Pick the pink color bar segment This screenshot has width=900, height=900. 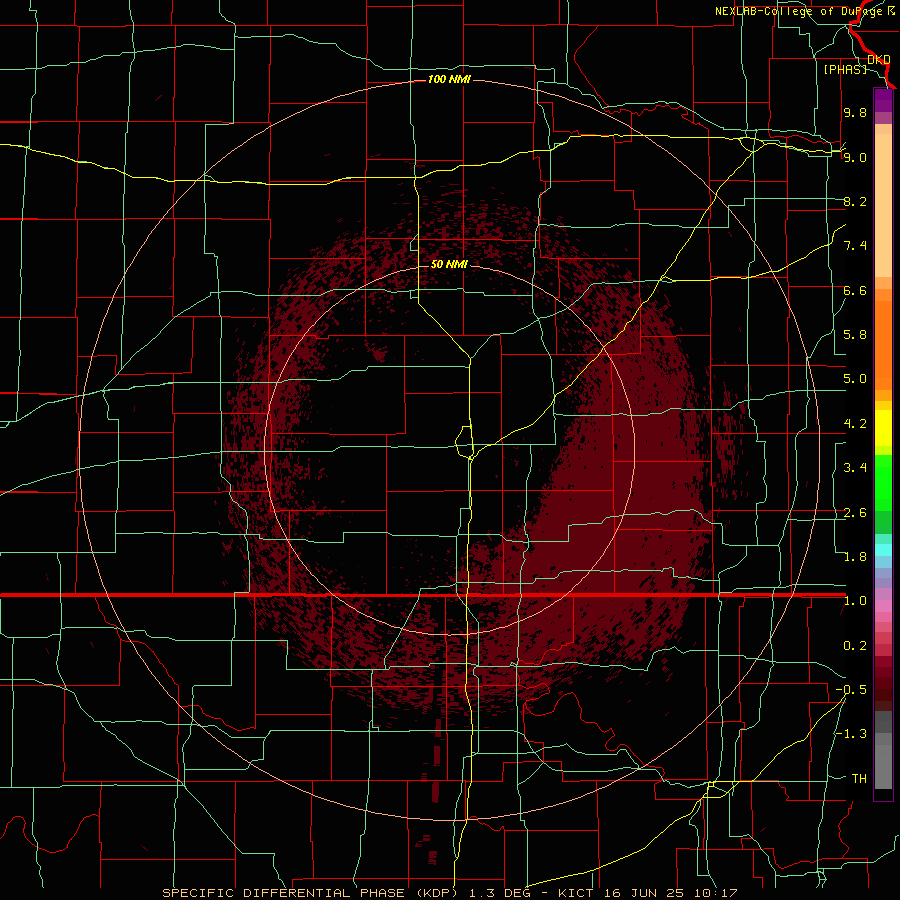click(883, 606)
